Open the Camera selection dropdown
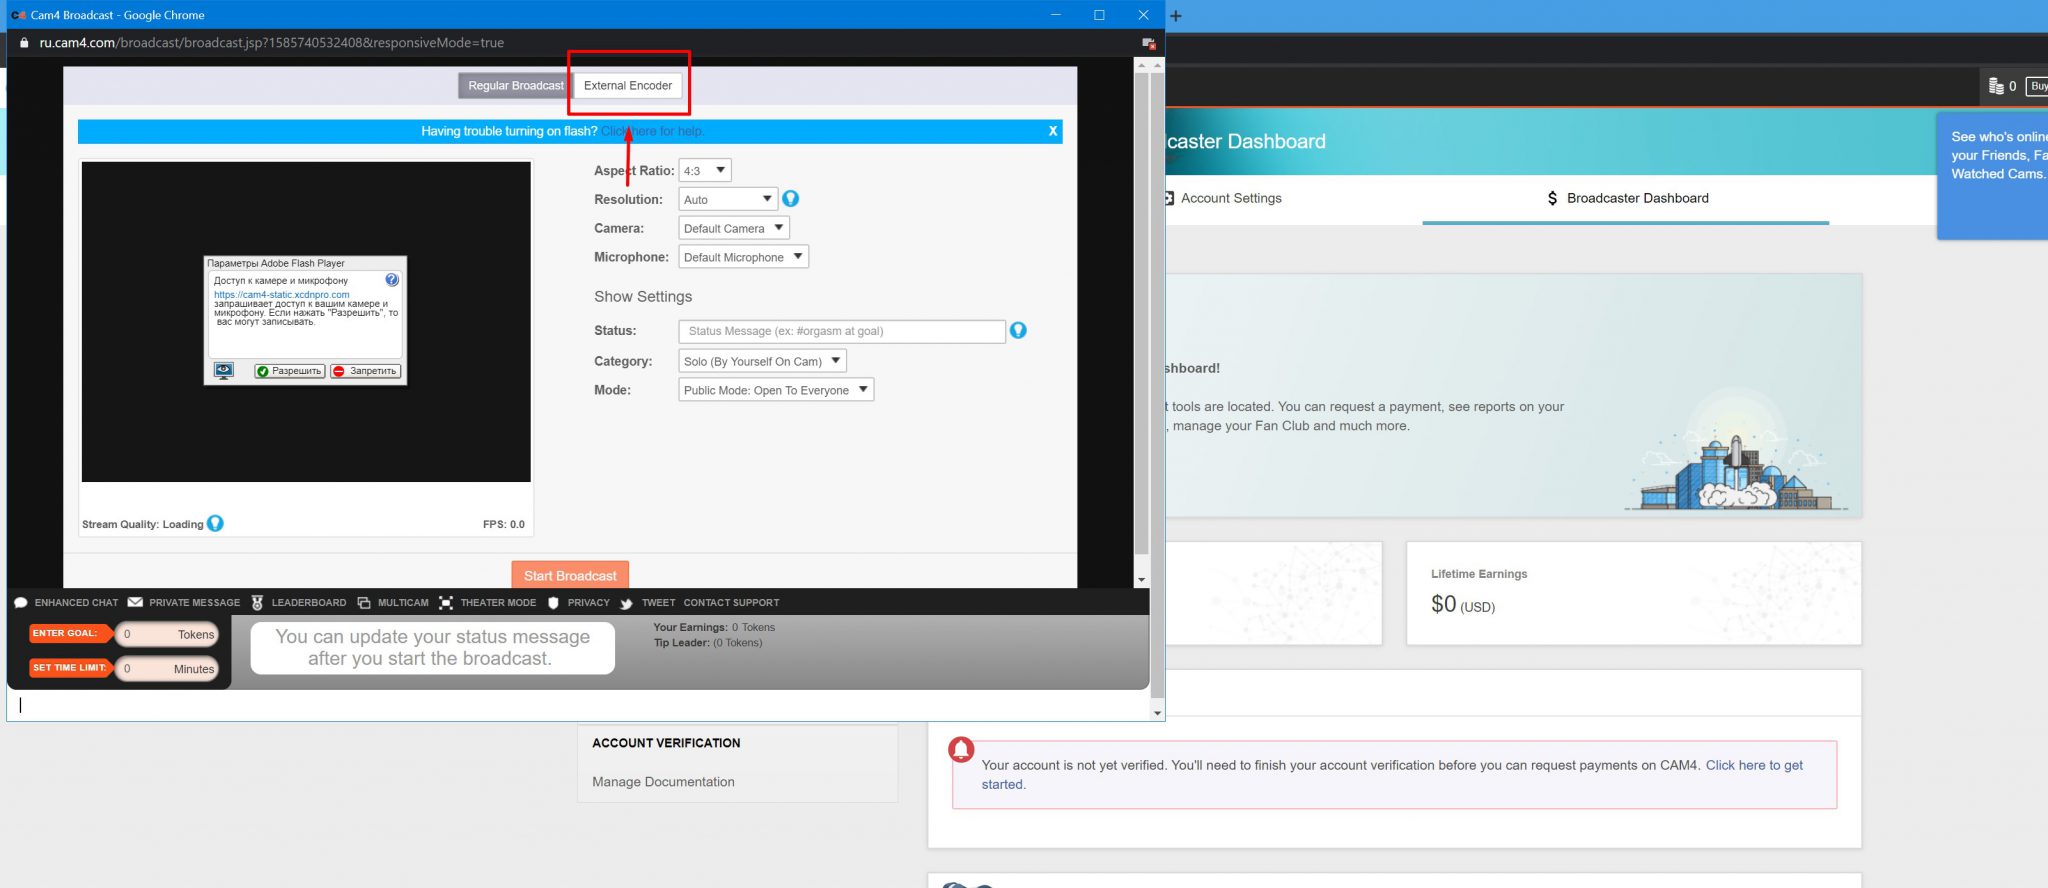 (x=733, y=229)
